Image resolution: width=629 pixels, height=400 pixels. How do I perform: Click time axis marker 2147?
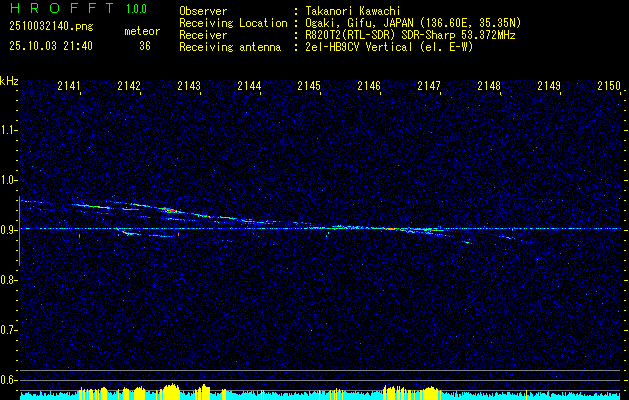[429, 85]
